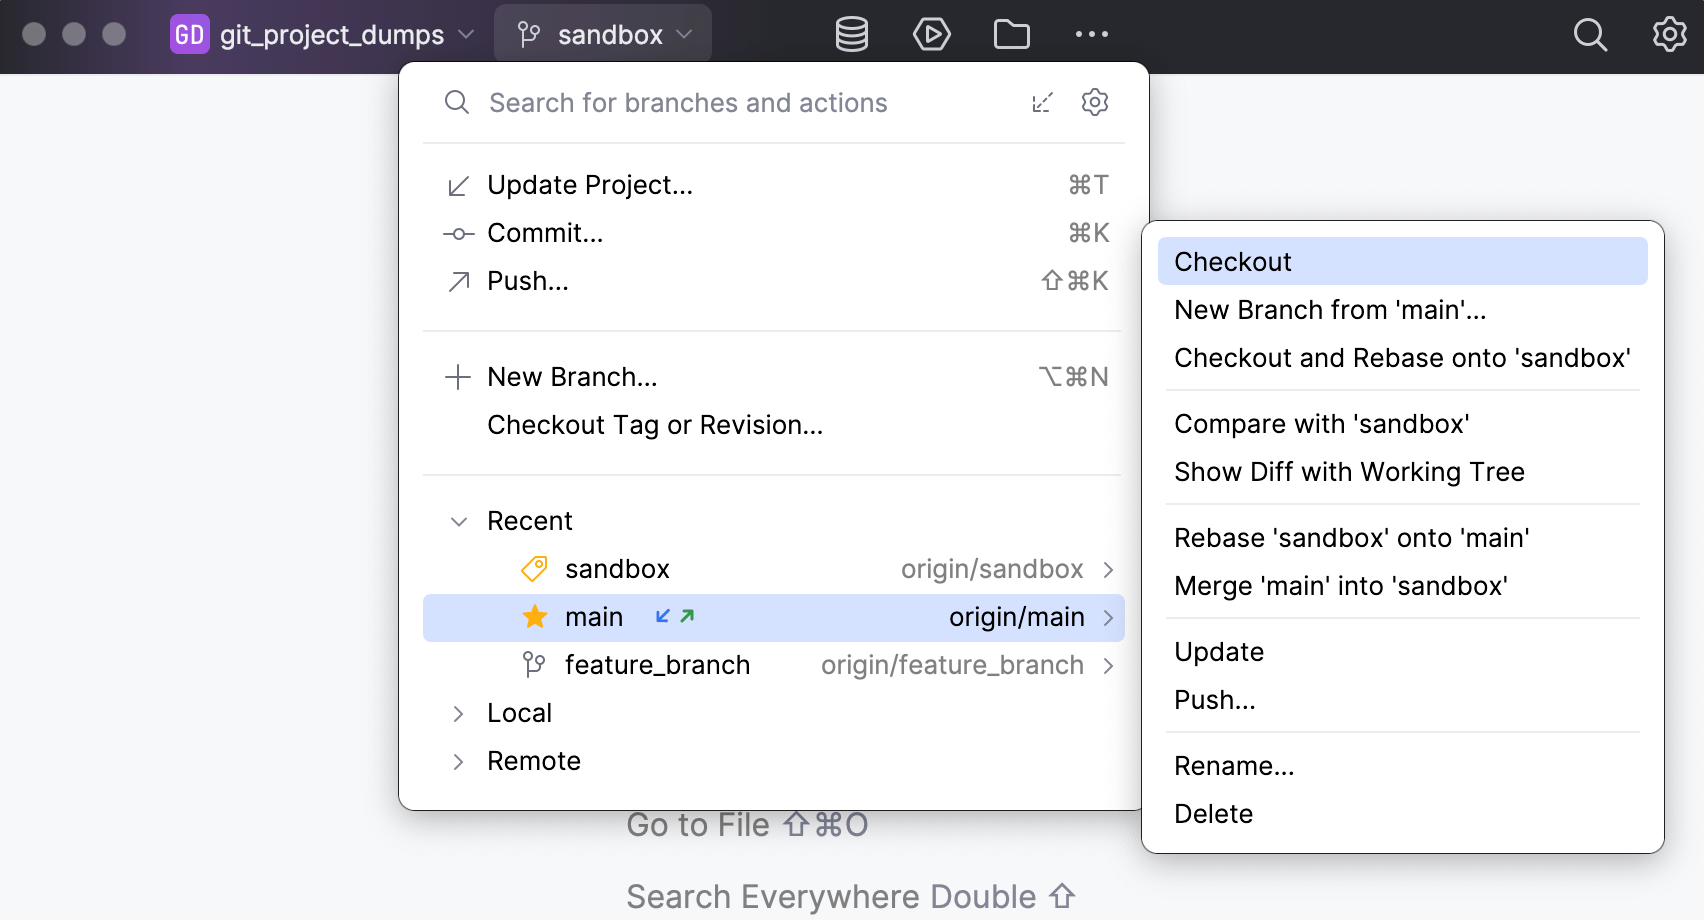Click the More Actions ellipsis icon

coord(1091,34)
